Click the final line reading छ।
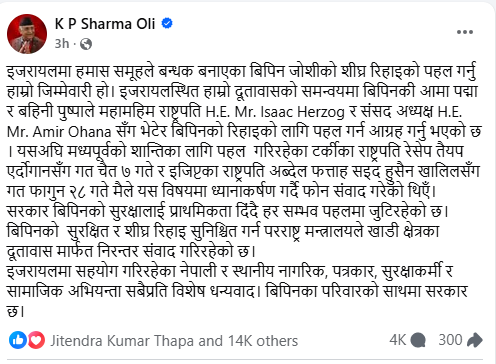This screenshot has height=364, width=496. point(15,312)
